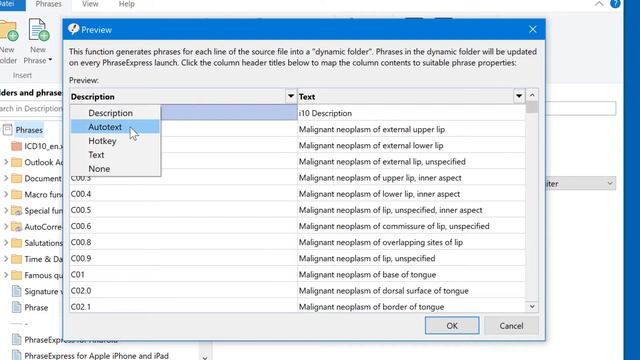Viewport: 640px width, 360px height.
Task: Click 'Malignant neoplasm of base of tongue'
Action: [367, 275]
